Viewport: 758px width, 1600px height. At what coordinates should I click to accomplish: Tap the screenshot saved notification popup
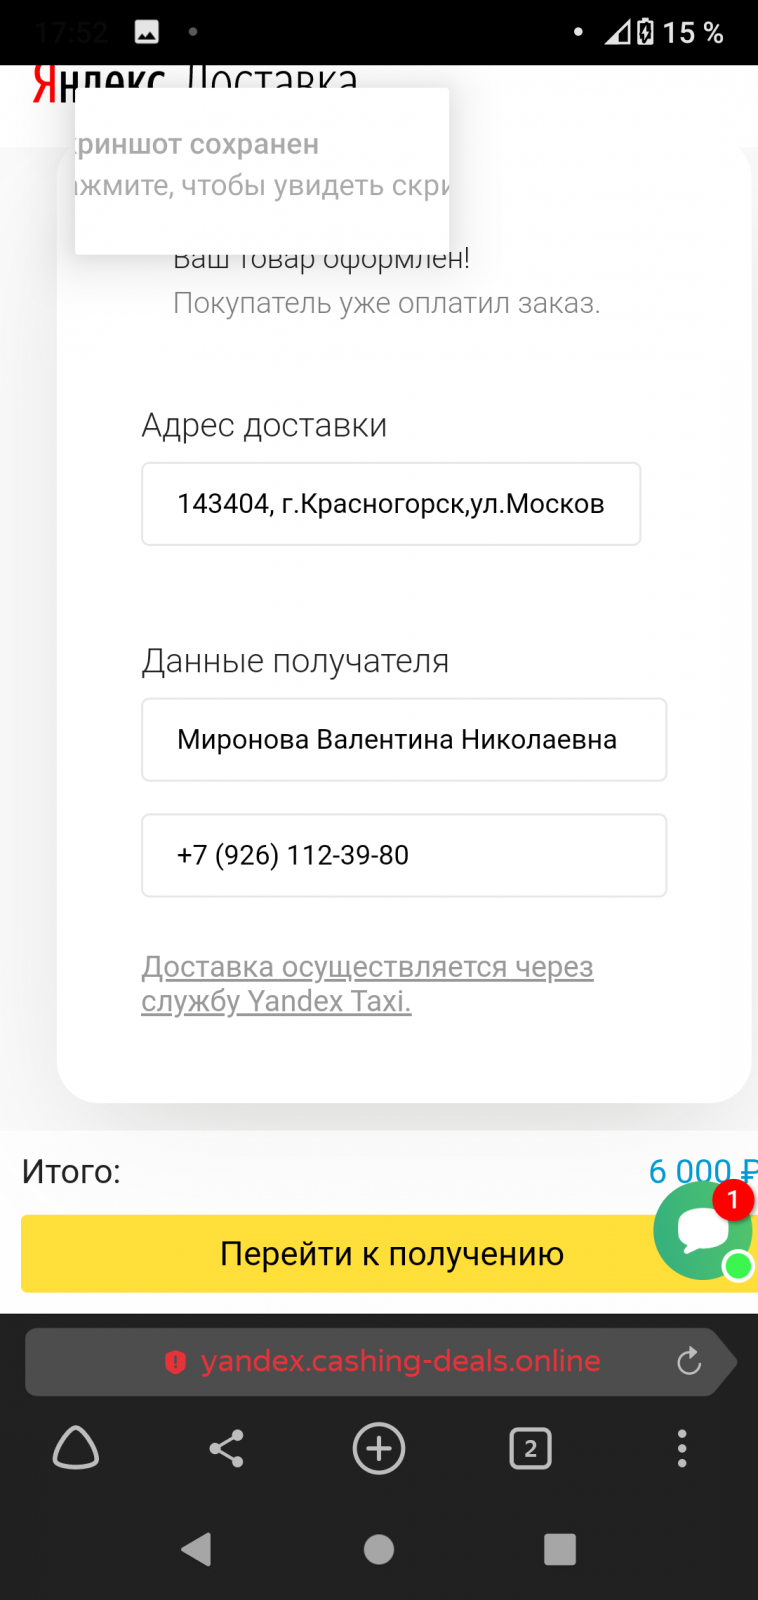[x=262, y=170]
